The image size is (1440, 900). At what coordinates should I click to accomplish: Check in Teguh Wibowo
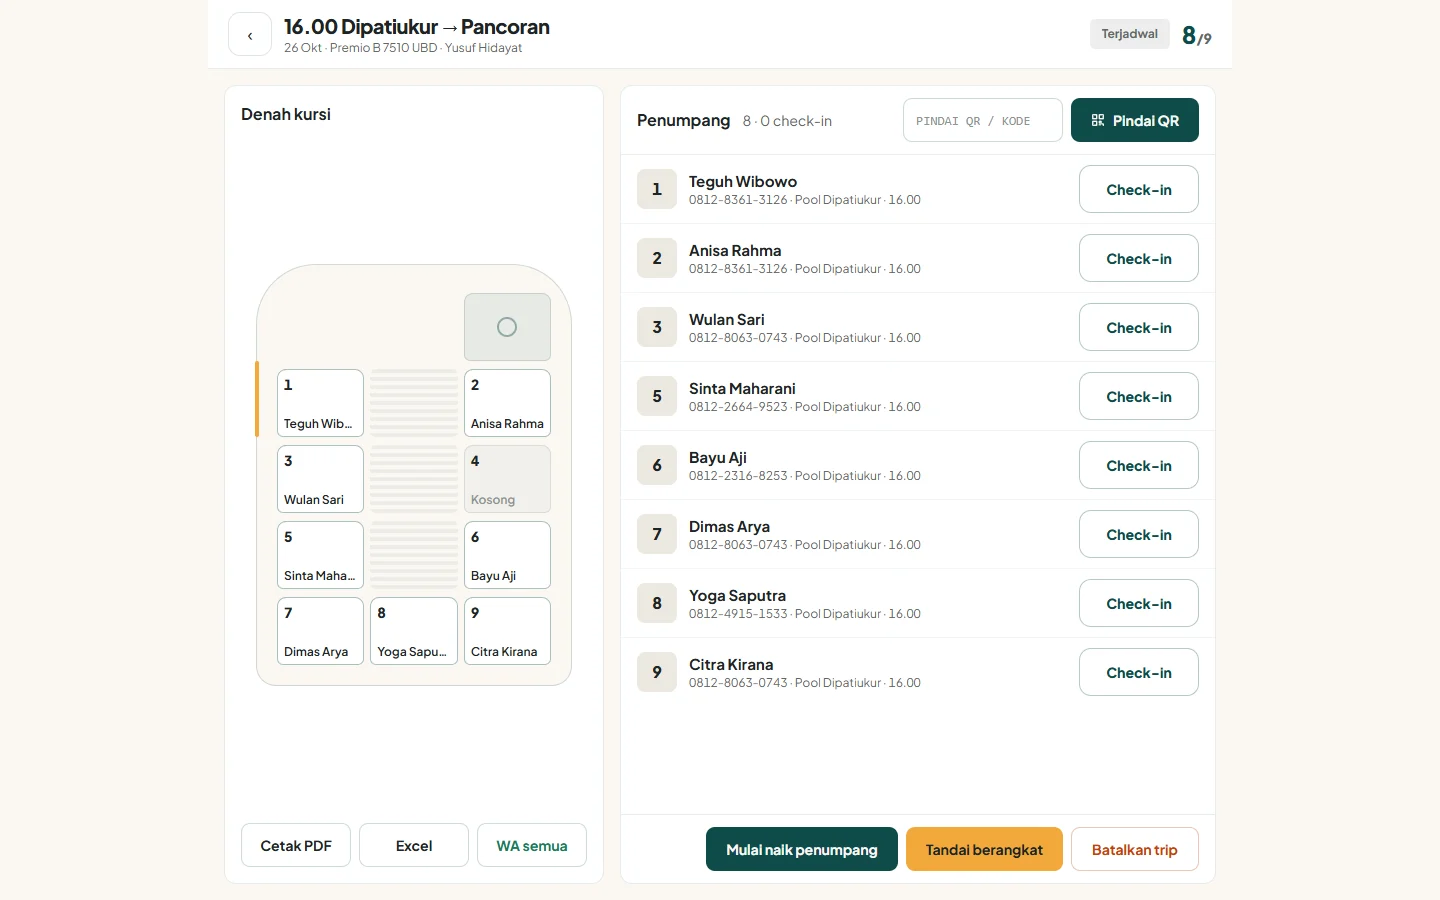pos(1139,189)
